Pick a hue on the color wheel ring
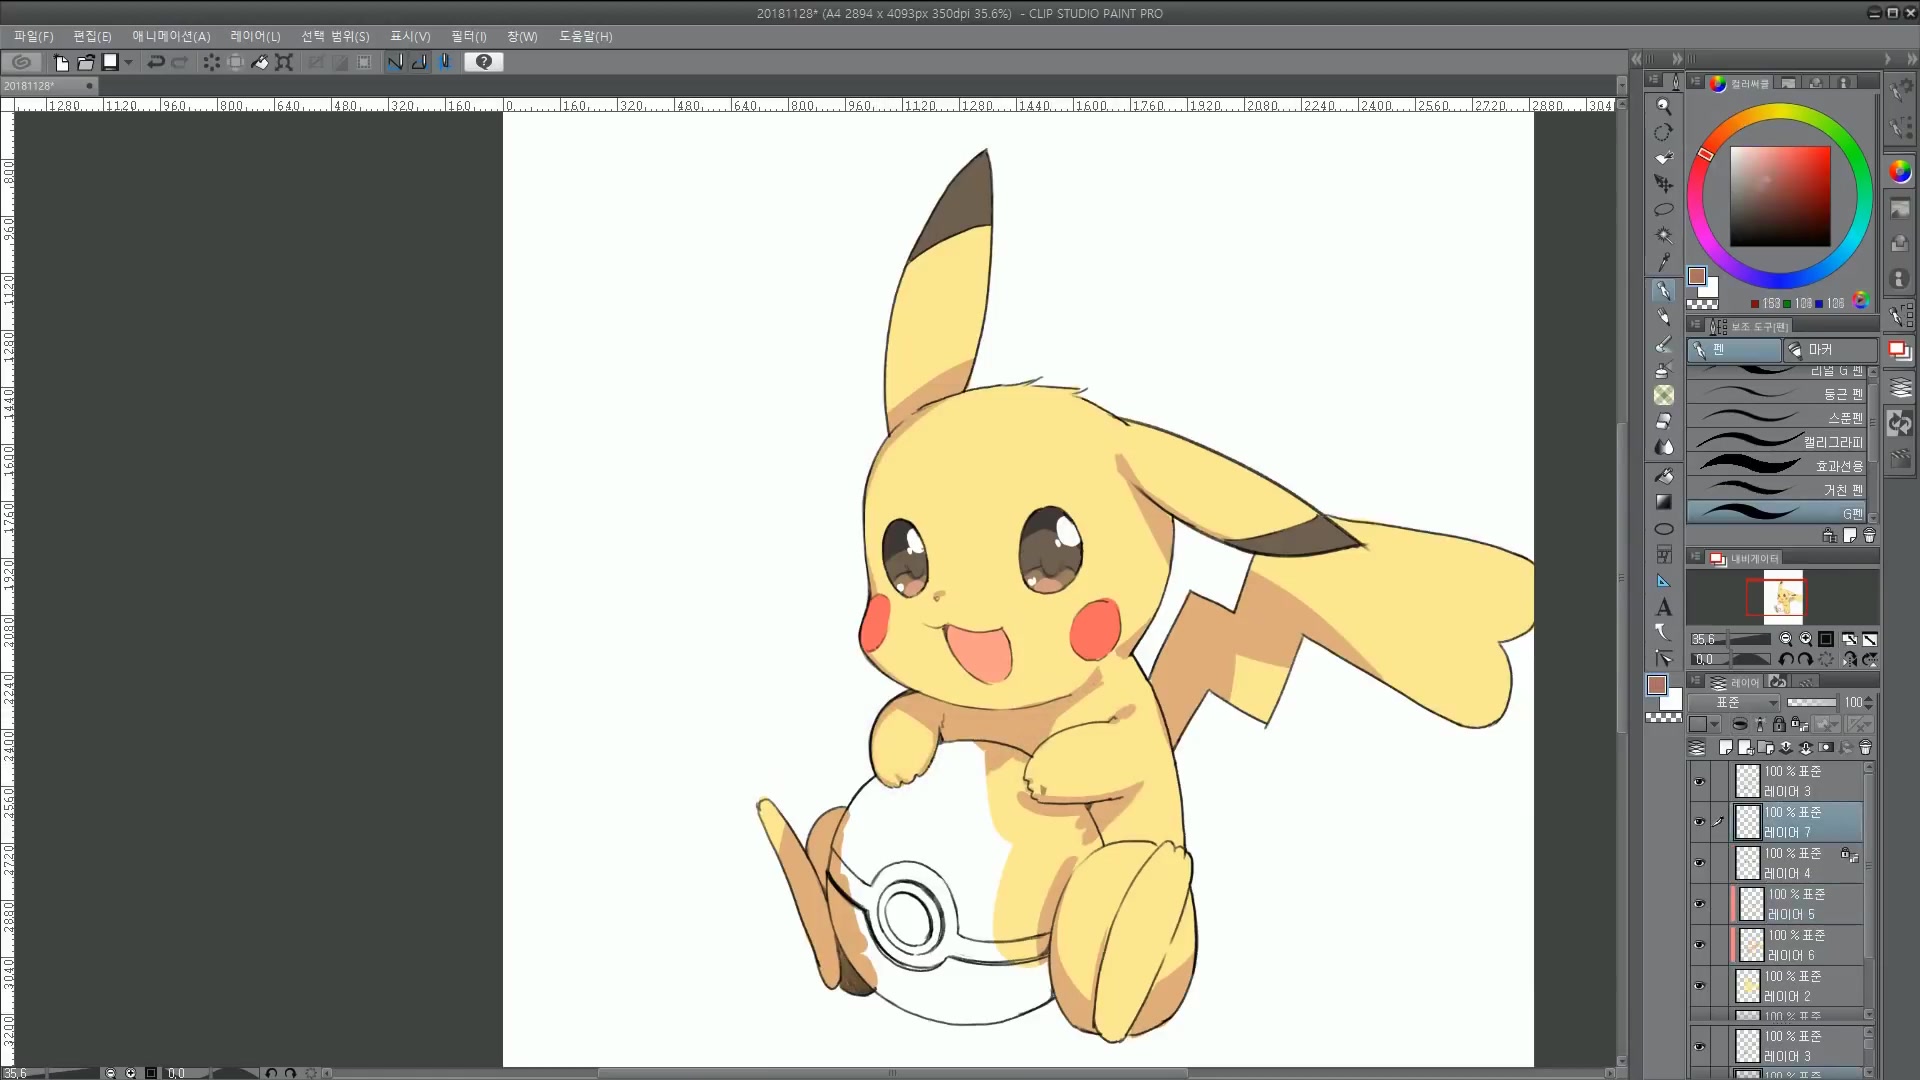 [1779, 113]
